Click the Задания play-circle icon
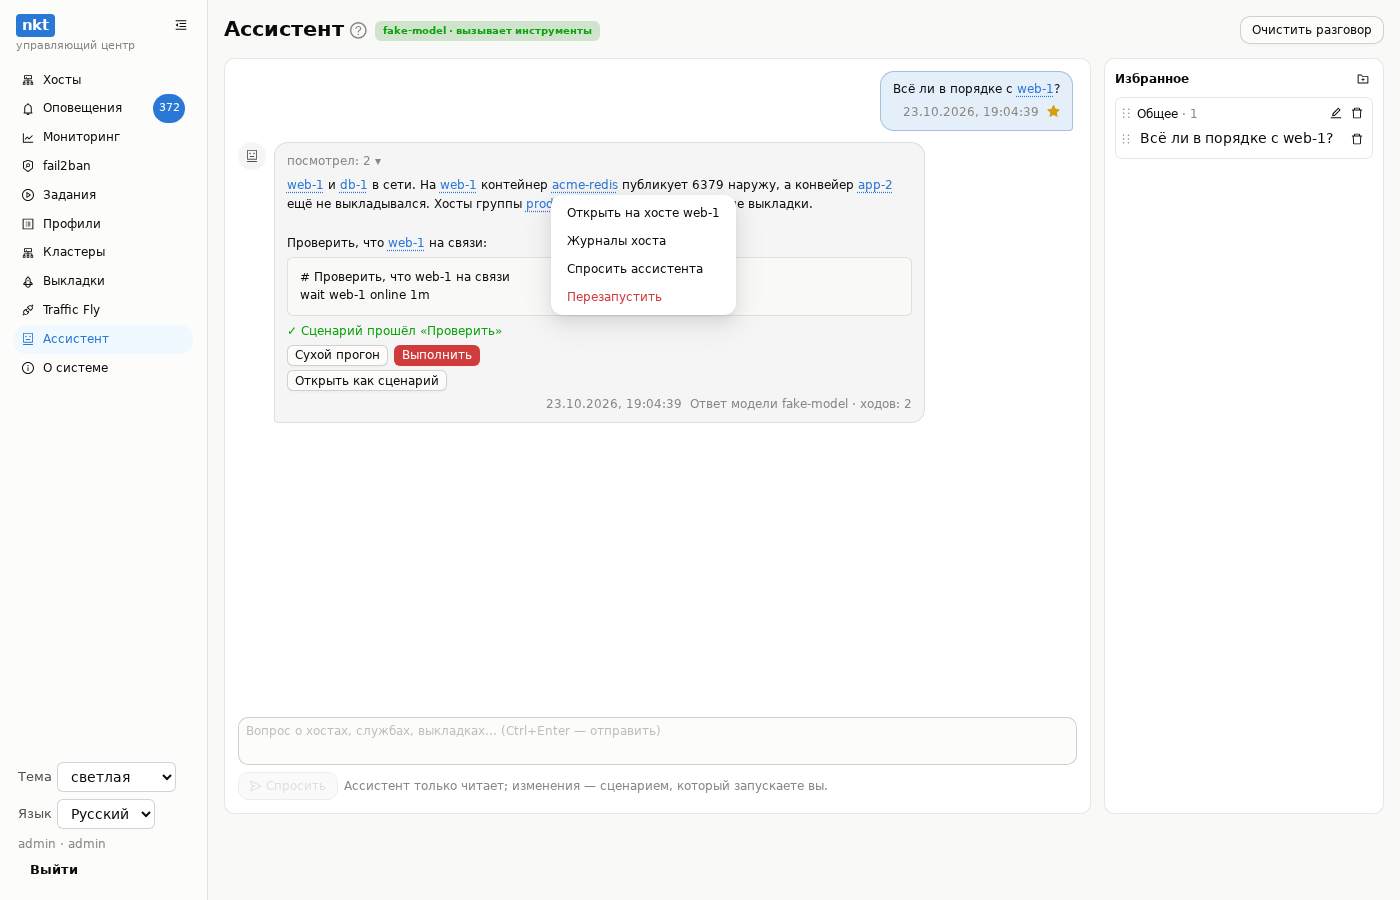 coord(28,195)
